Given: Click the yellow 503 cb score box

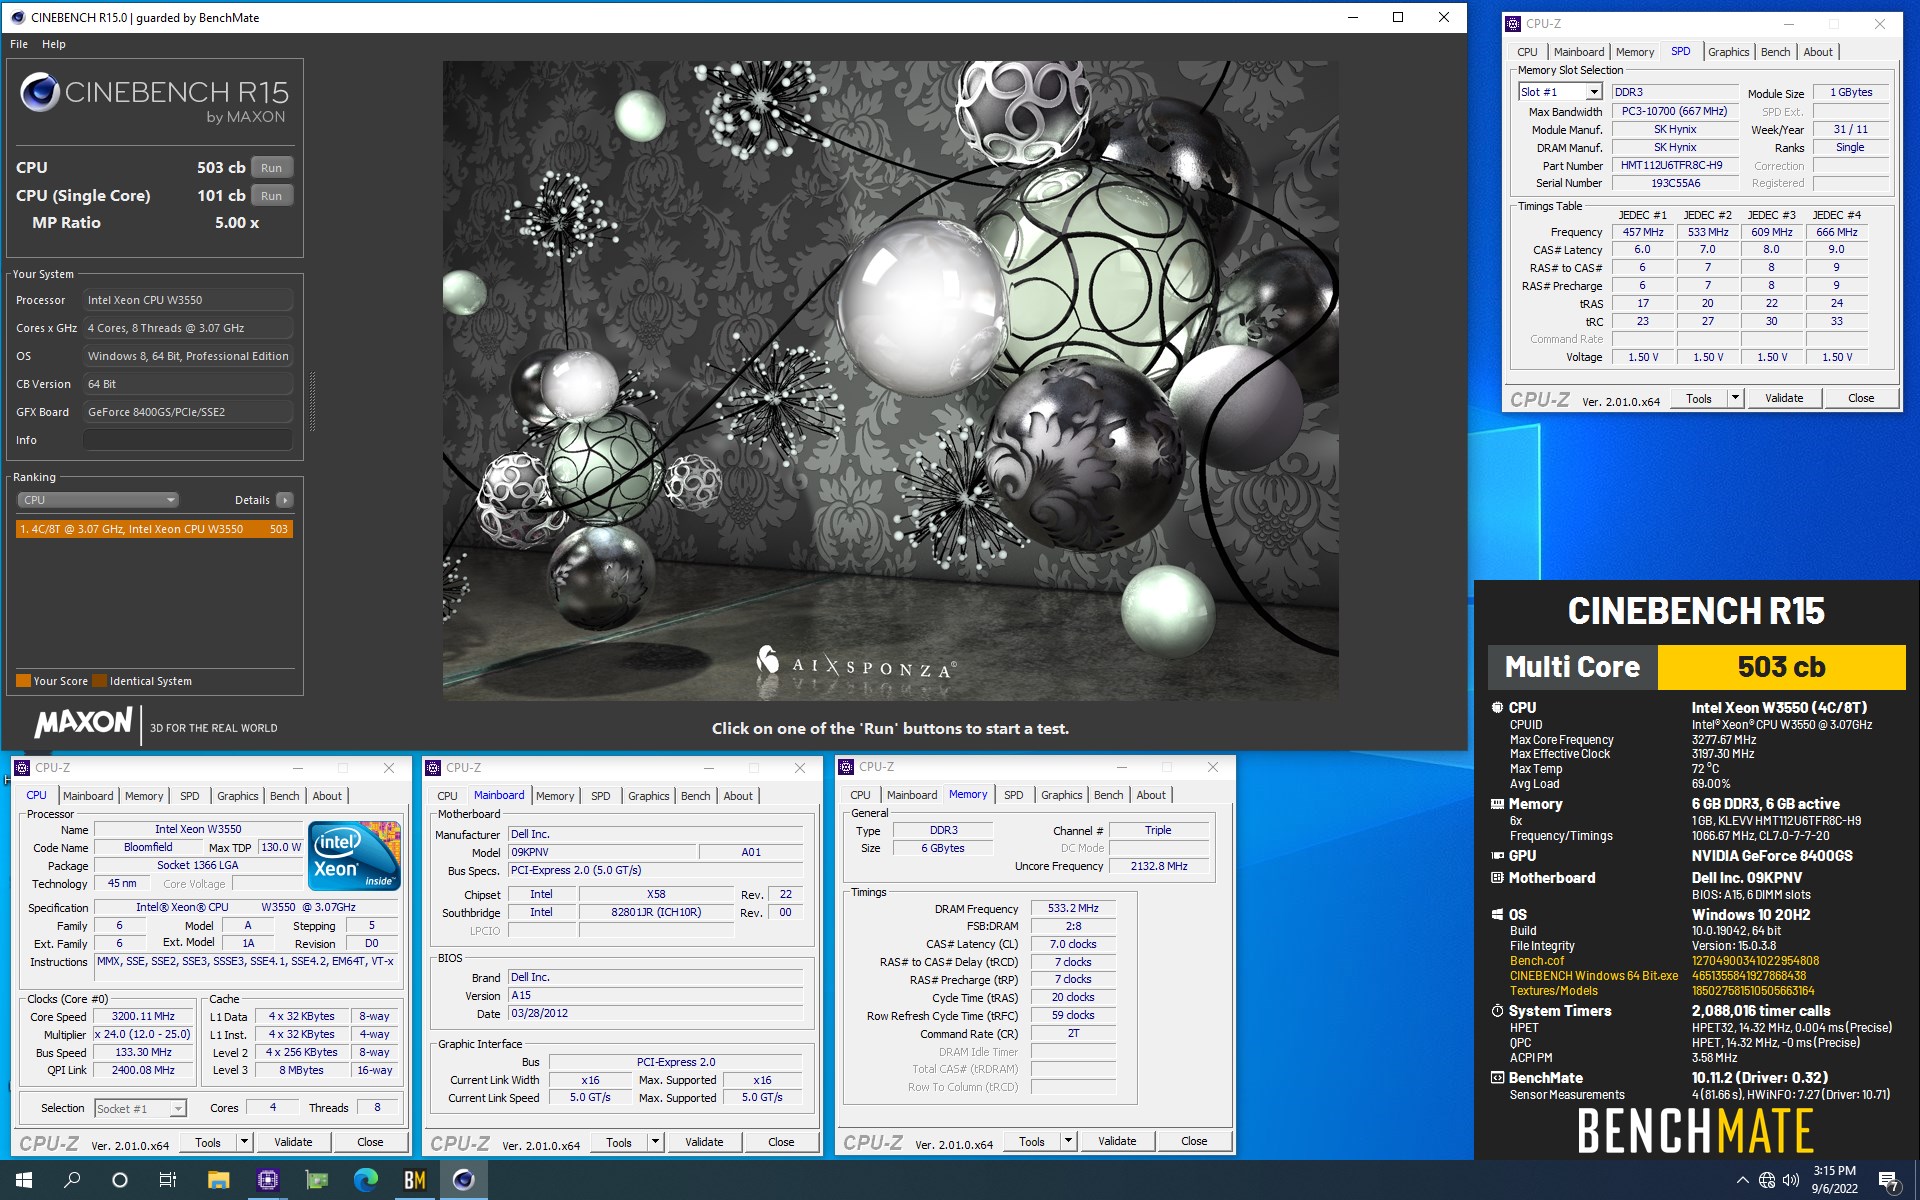Looking at the screenshot, I should point(1781,667).
